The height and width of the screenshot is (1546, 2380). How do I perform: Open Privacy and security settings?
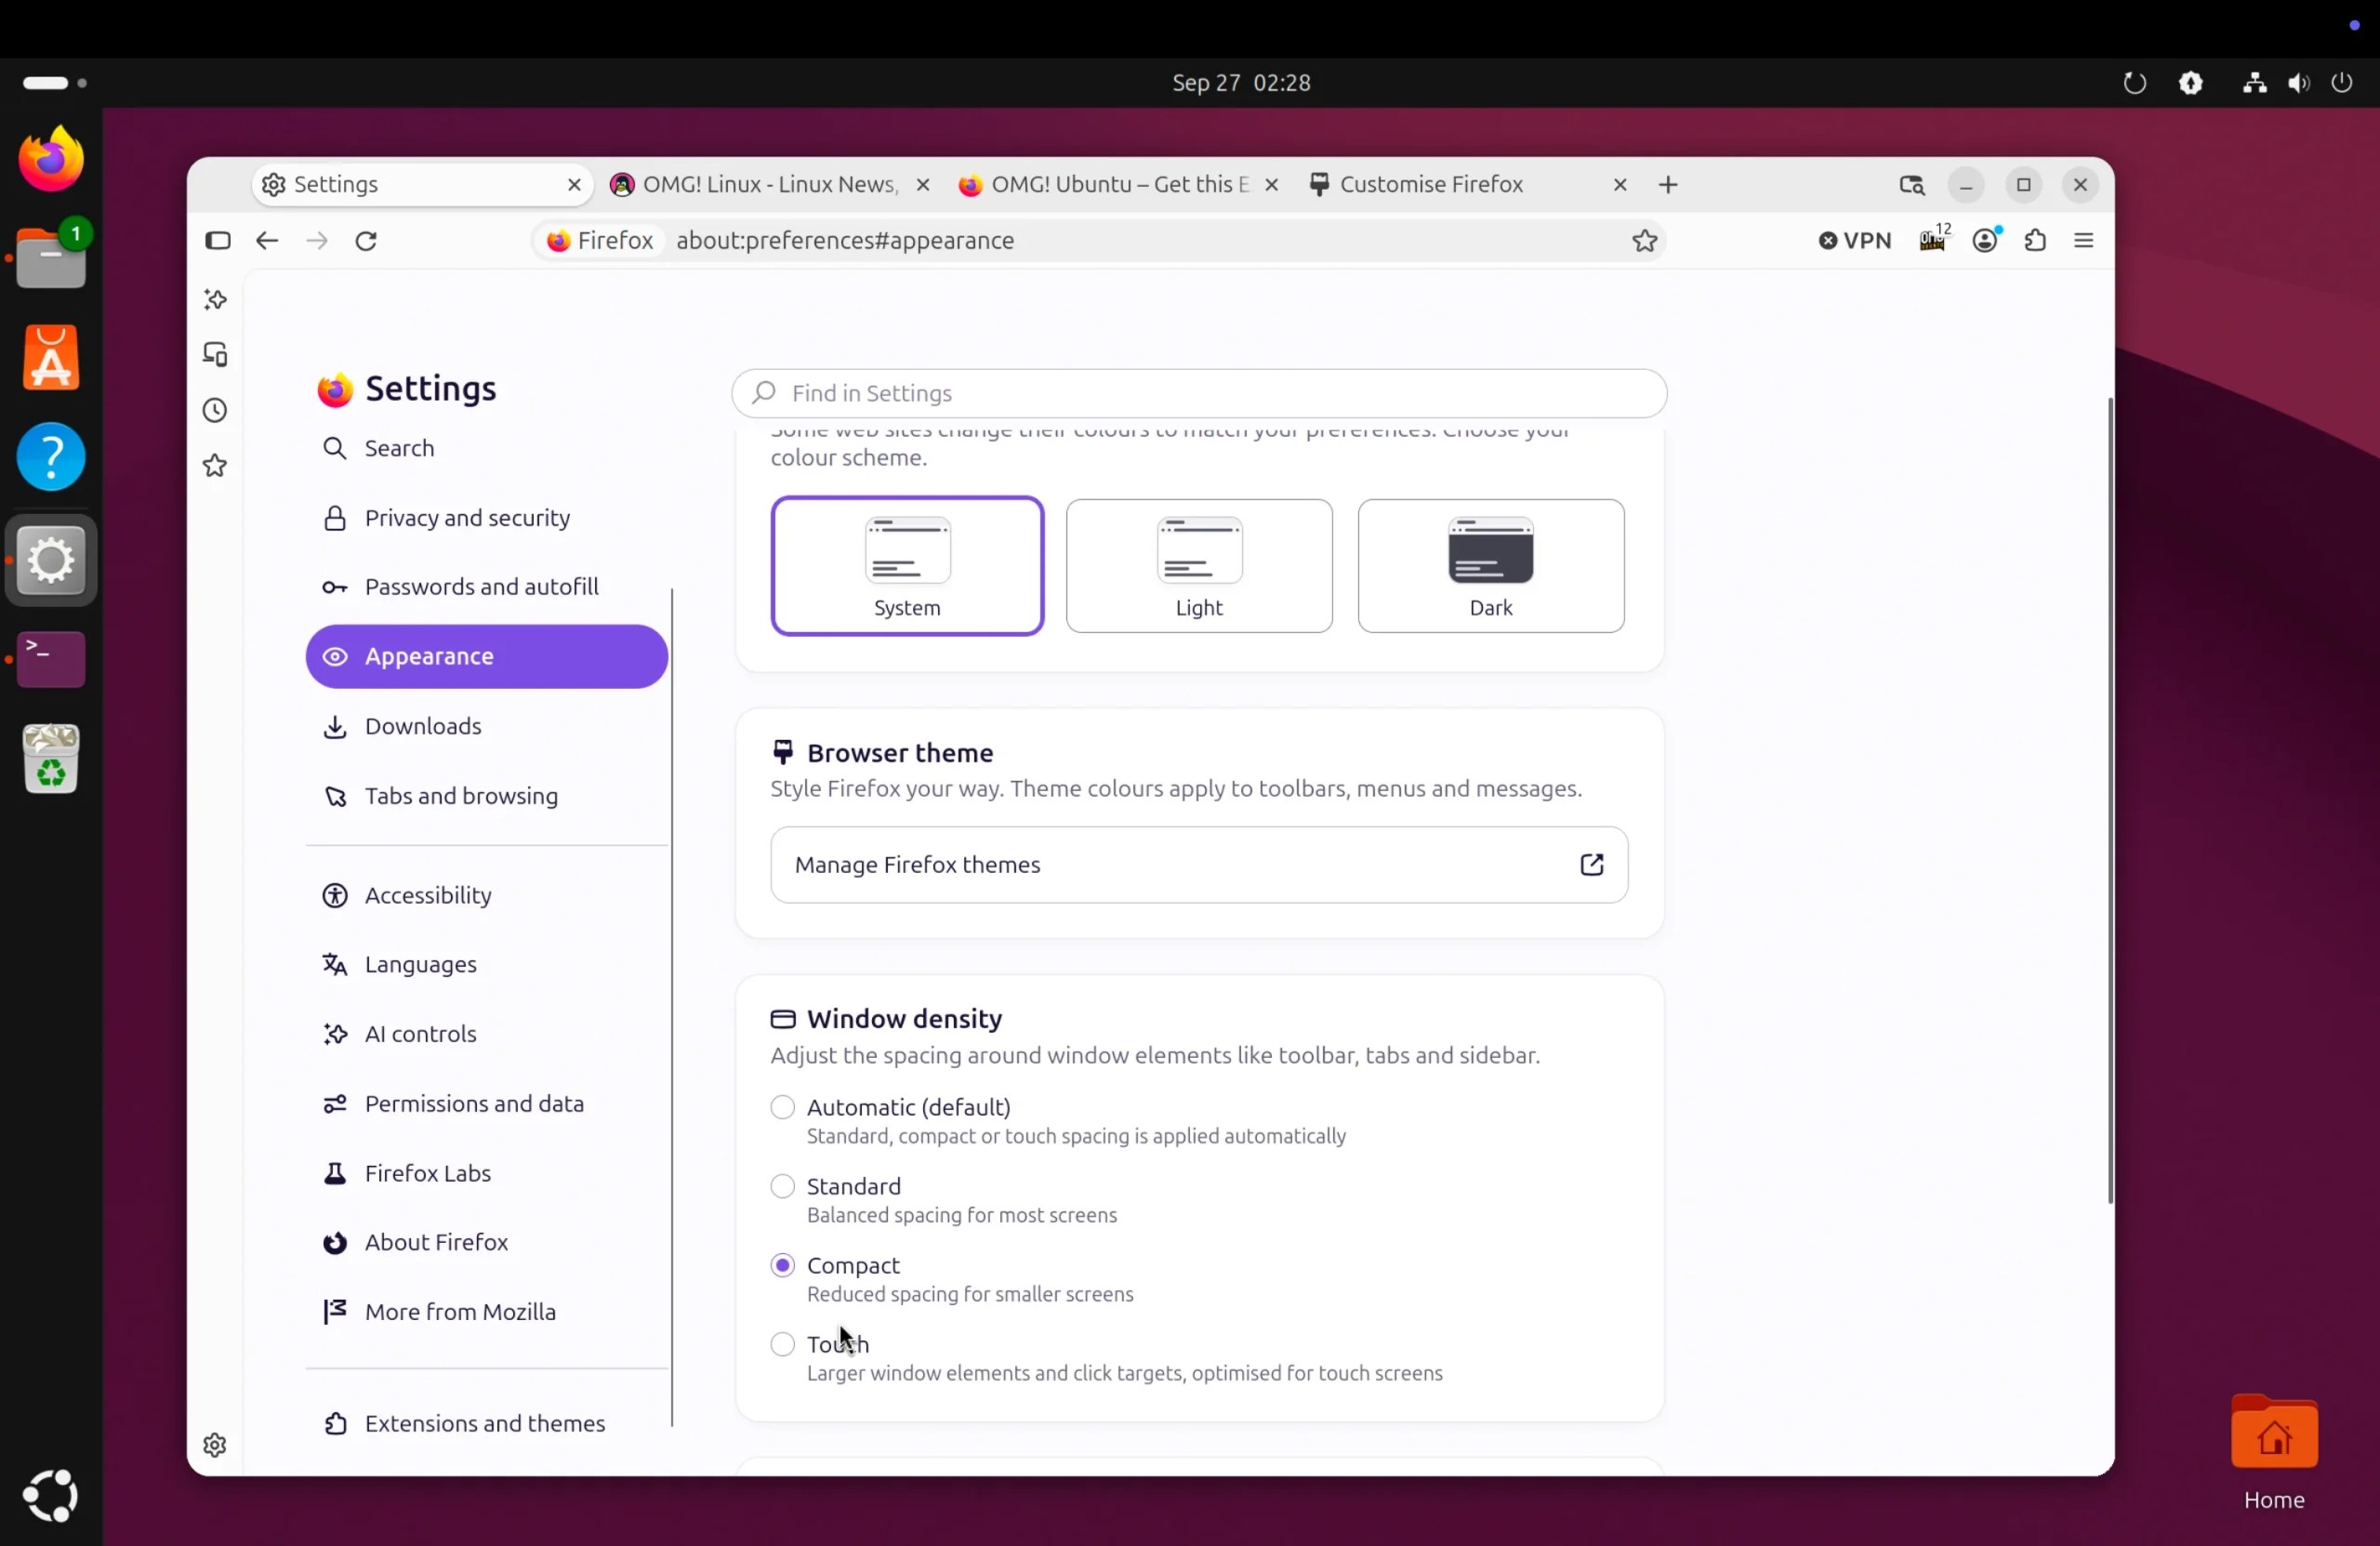[487, 518]
